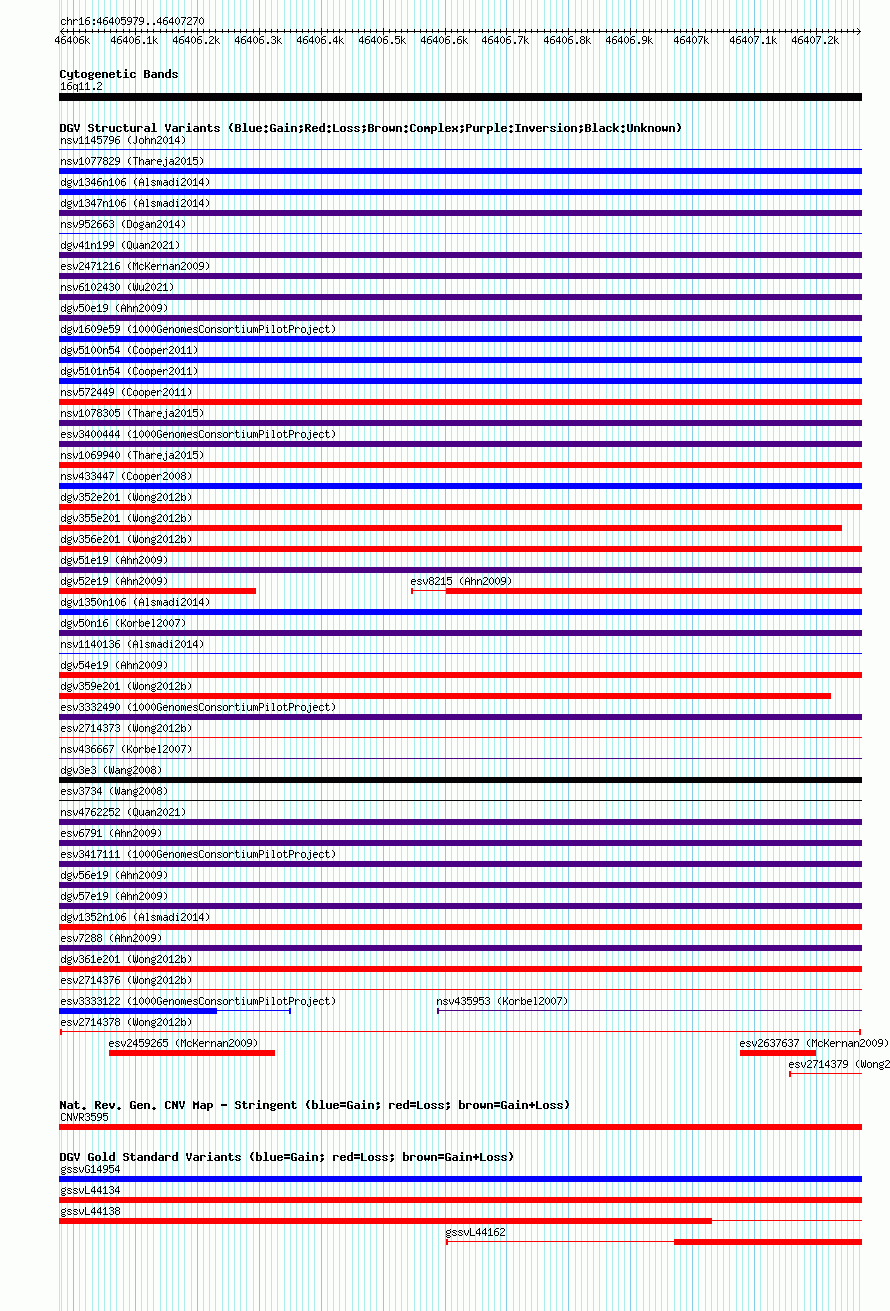The width and height of the screenshot is (890, 1311).
Task: Open dgv356e201 (Wong2012b) label
Action: 126,539
